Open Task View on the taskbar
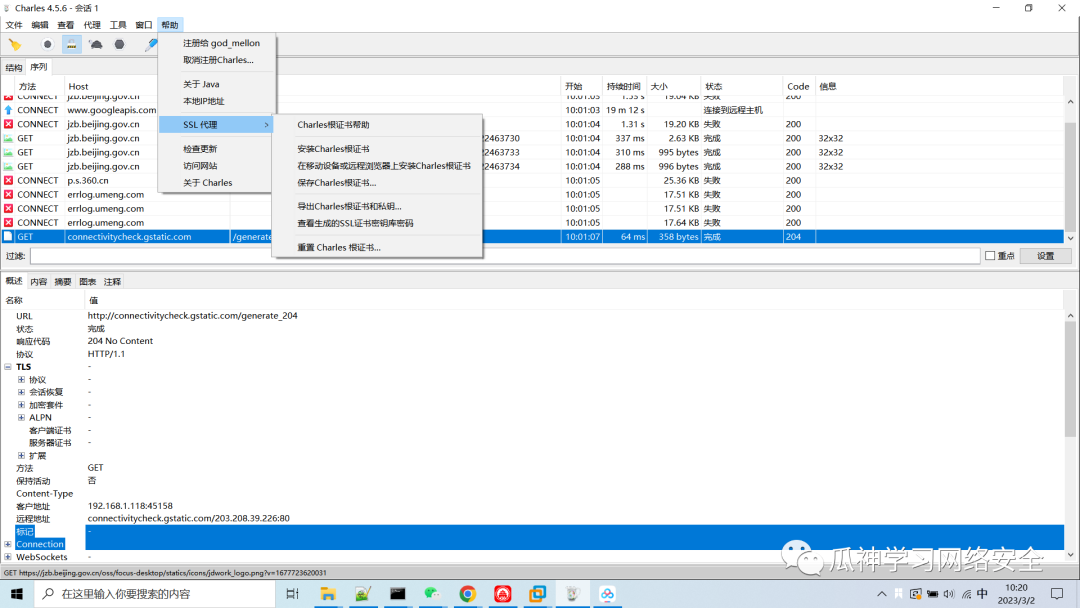Screen dimensions: 1080x608 [x=293, y=594]
